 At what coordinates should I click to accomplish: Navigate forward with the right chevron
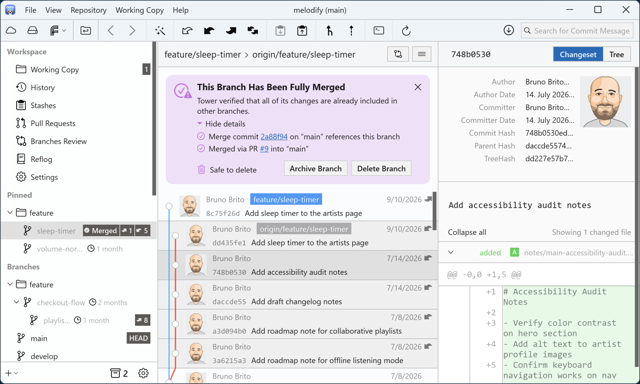pyautogui.click(x=132, y=31)
